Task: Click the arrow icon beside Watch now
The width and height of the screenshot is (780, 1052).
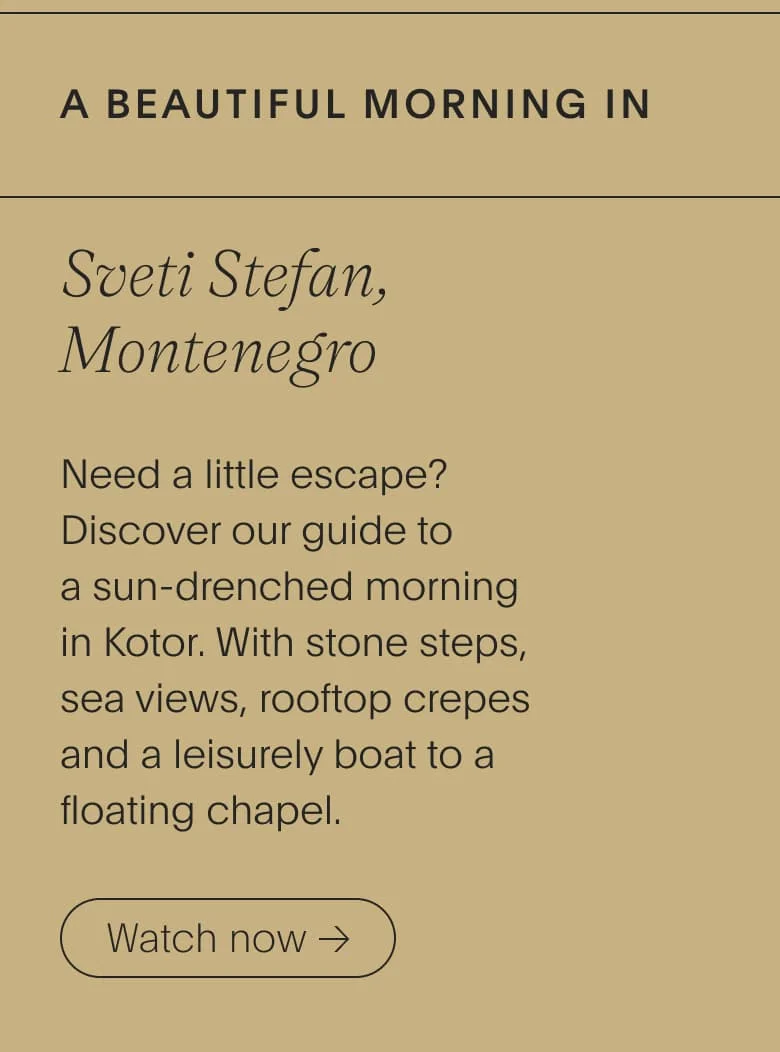Action: [333, 939]
